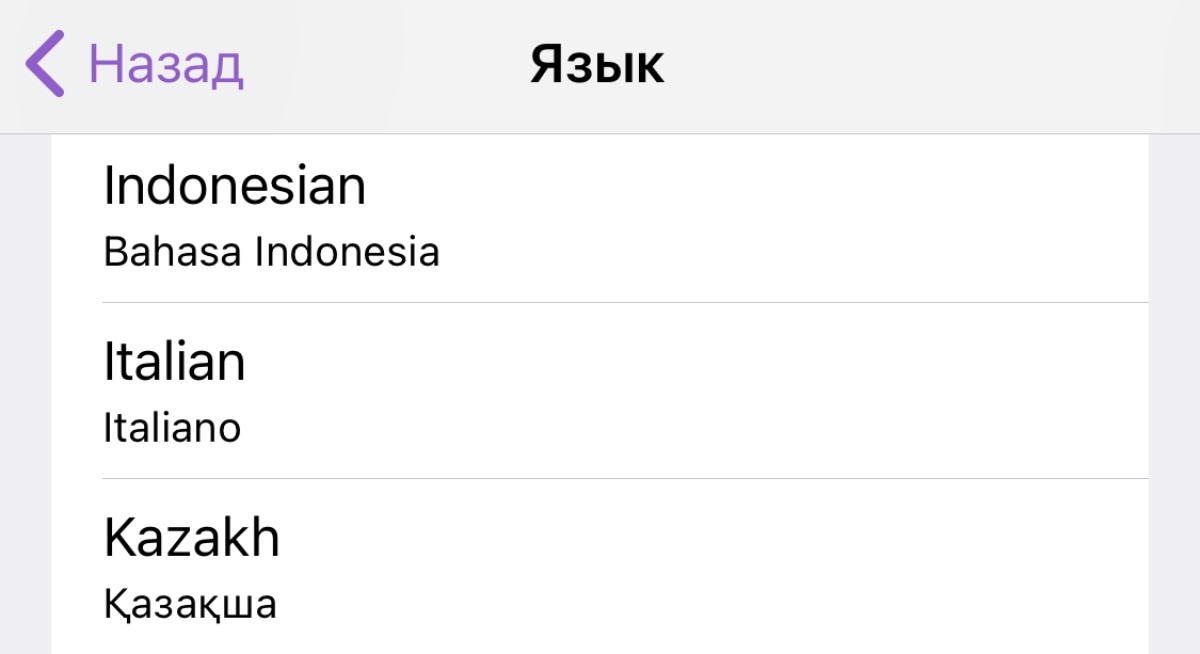Click the Қазақша native name text
Viewport: 1200px width, 654px height.
pos(190,604)
